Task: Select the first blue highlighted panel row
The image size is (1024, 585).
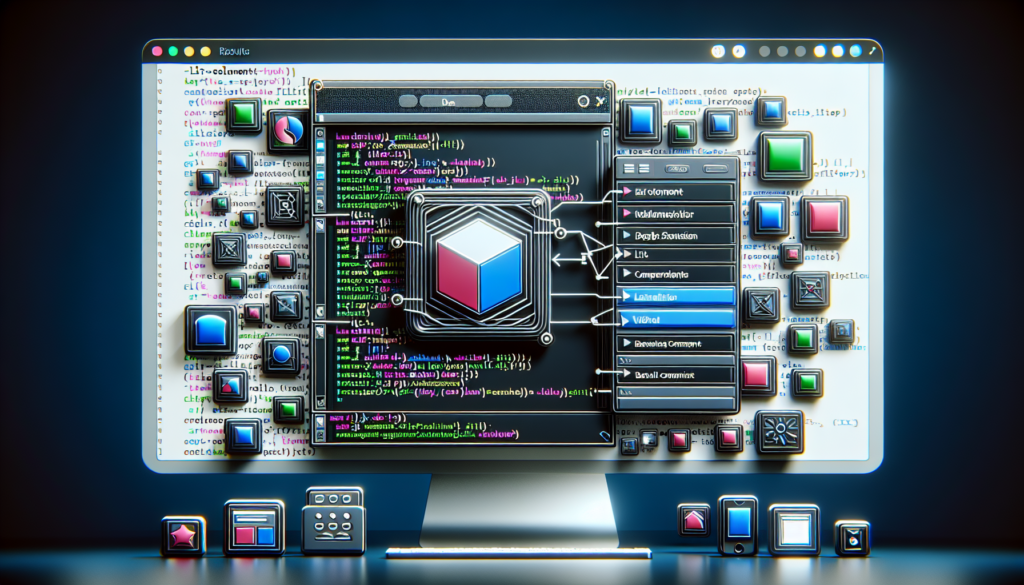Action: 673,296
